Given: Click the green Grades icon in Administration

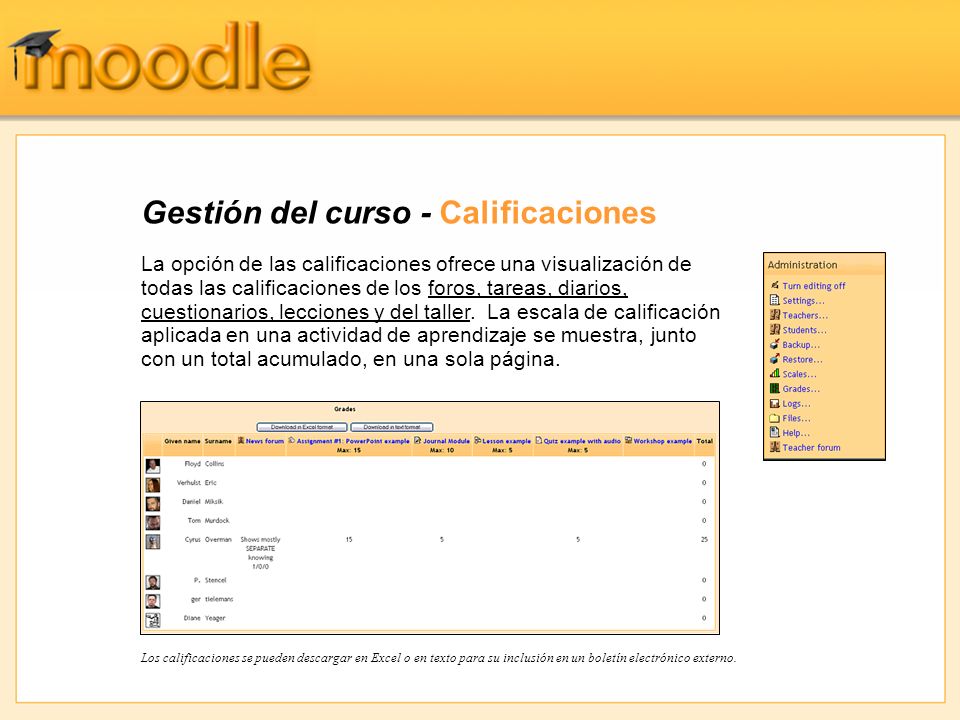Looking at the screenshot, I should 774,388.
